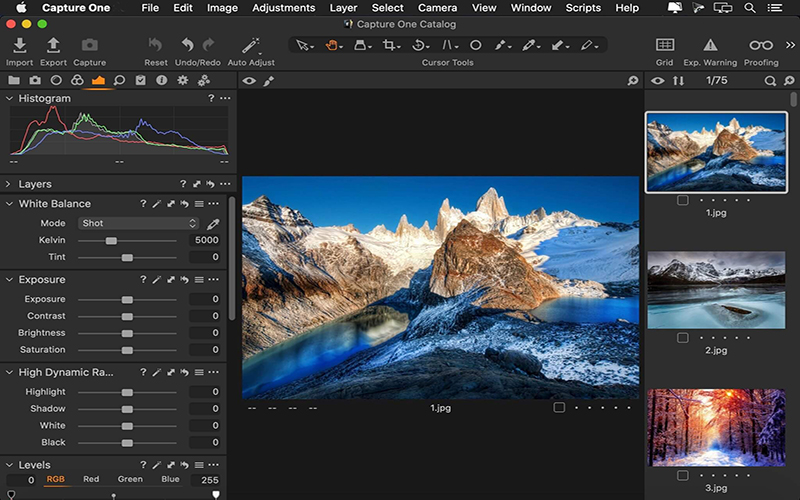Enable the Exposure Warning icon

click(710, 45)
